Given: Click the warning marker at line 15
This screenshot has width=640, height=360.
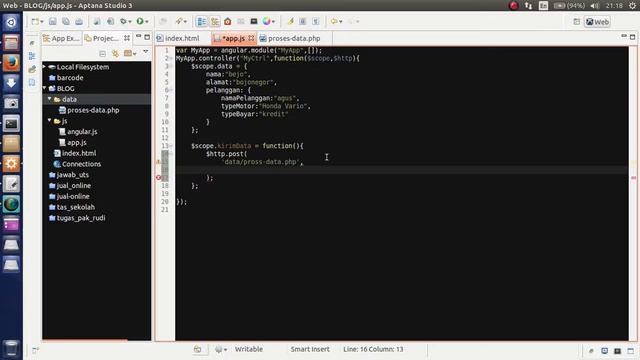Looking at the screenshot, I should (x=158, y=162).
